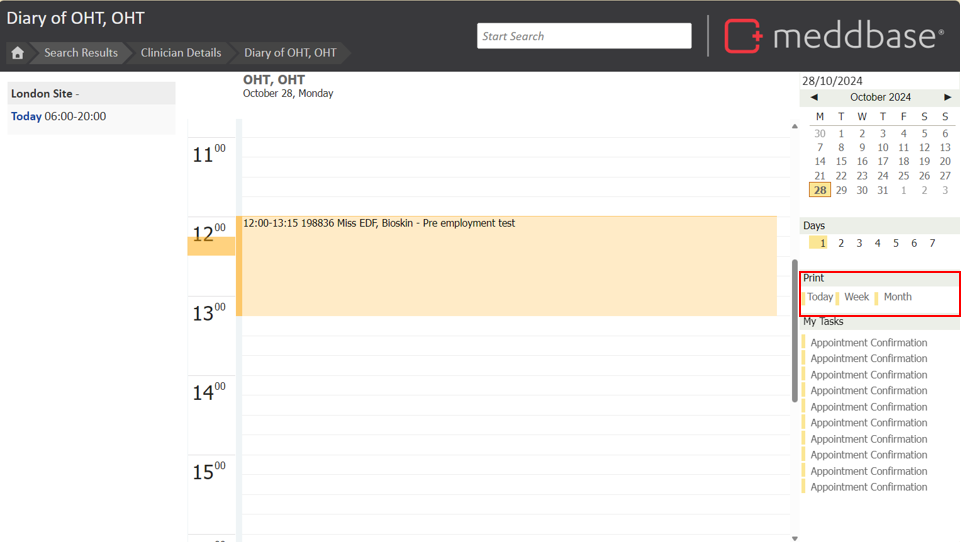Screen dimensions: 963x542
Task: Print the Month diary
Action: tap(897, 297)
